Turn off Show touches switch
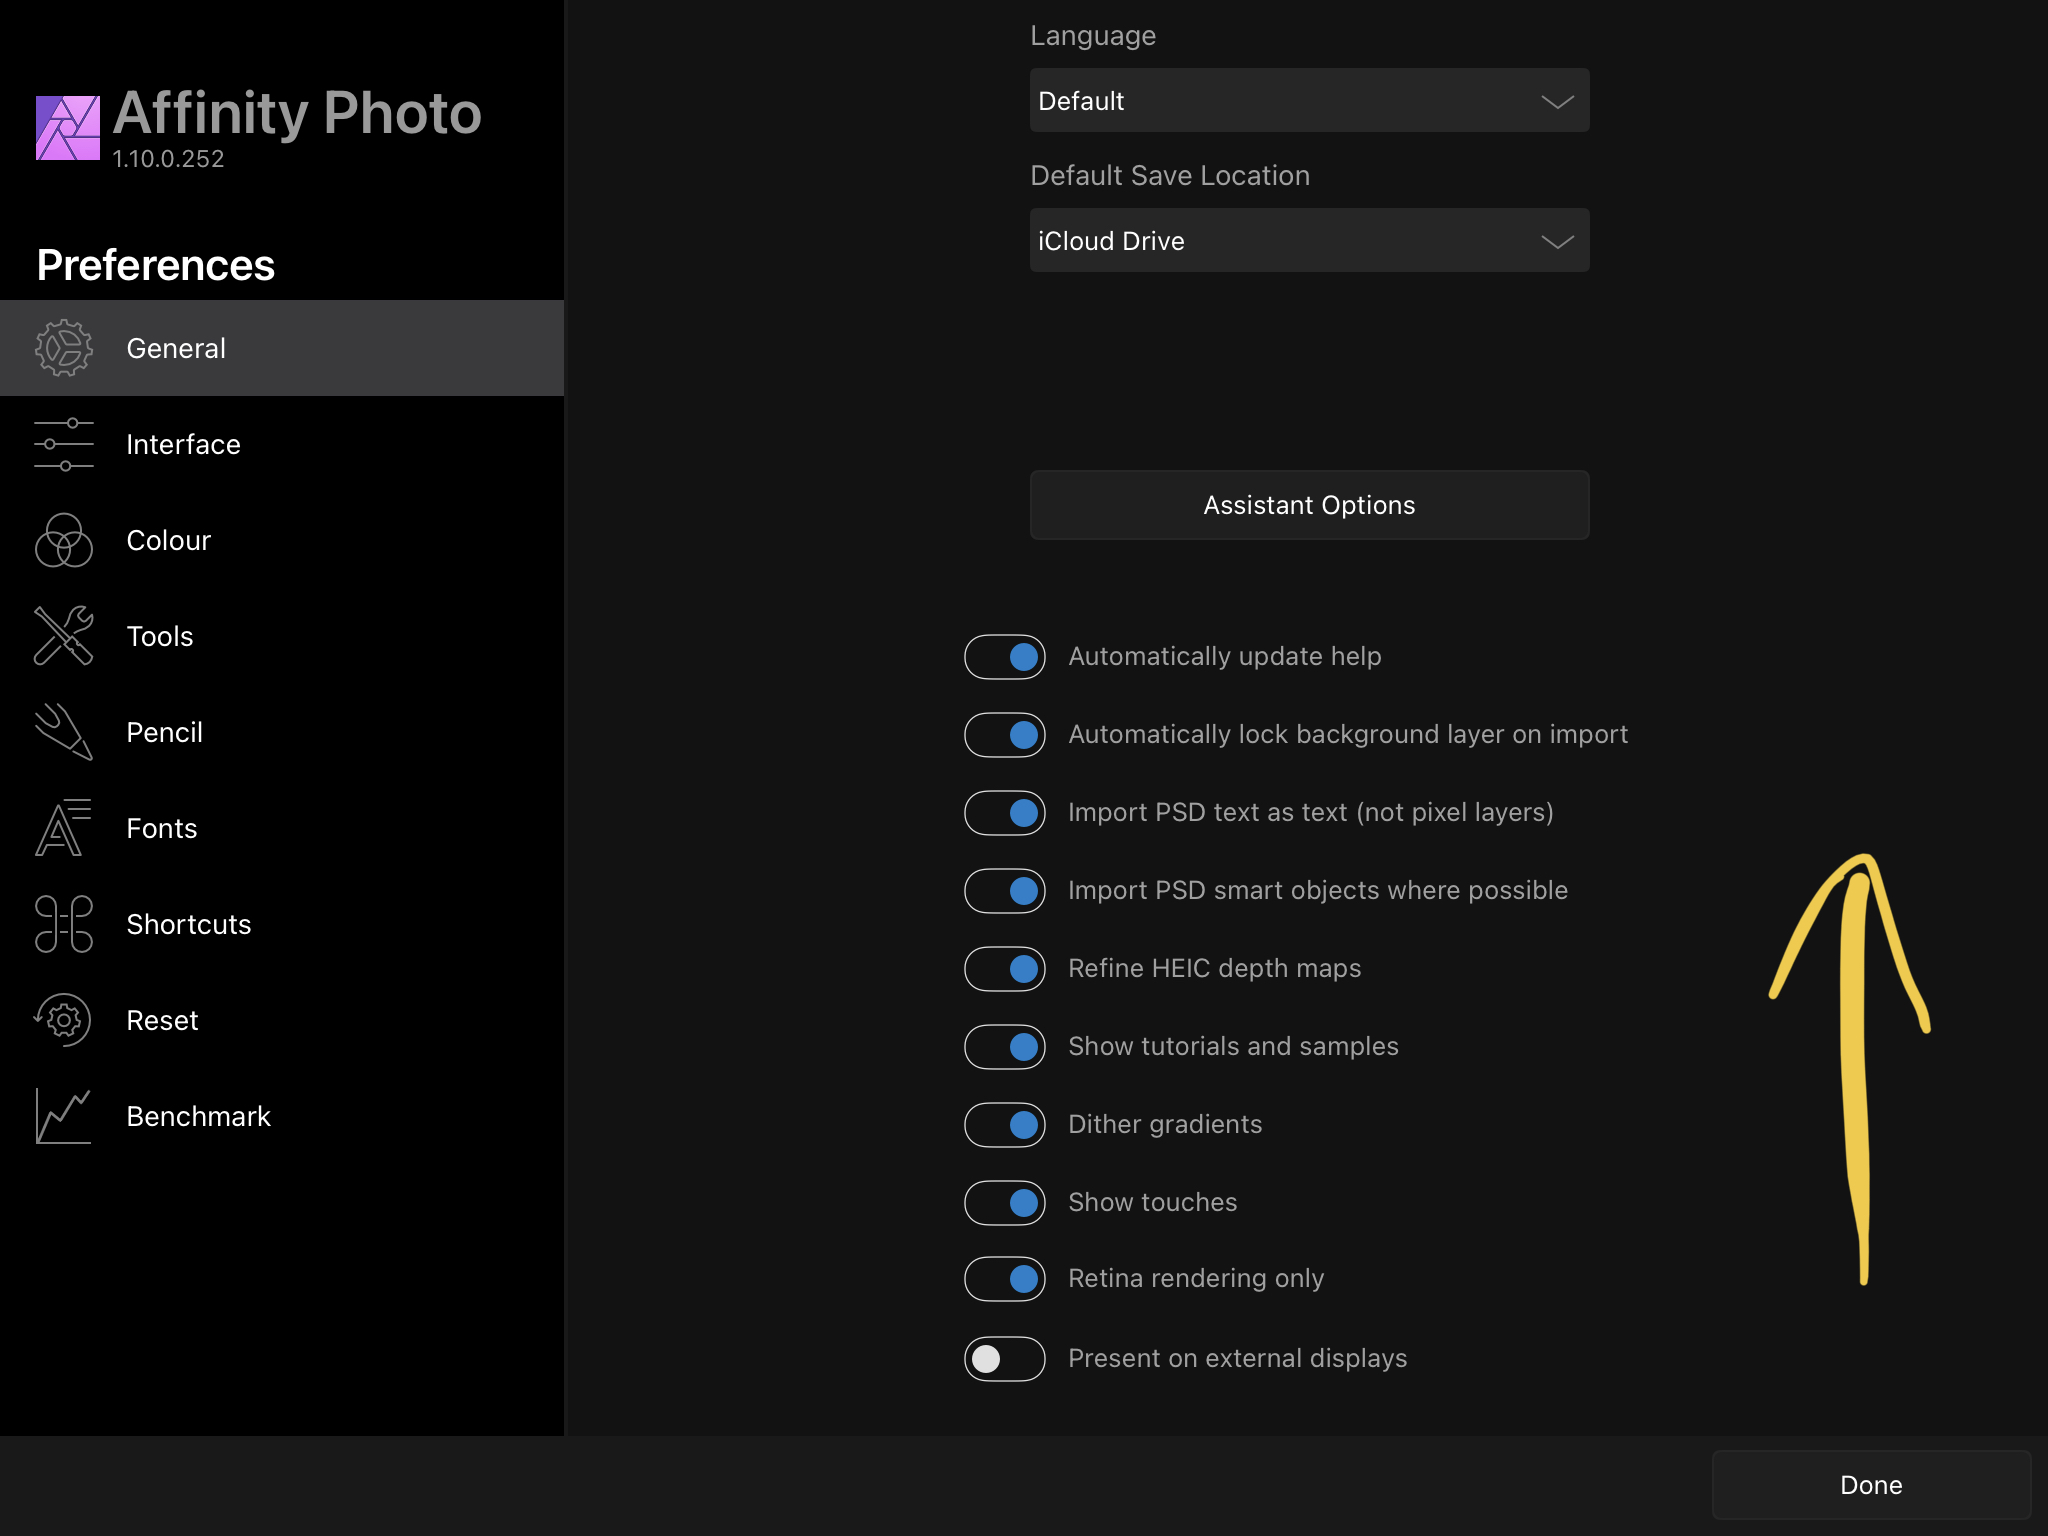Screen dimensions: 2048x1536 [x=1005, y=1203]
